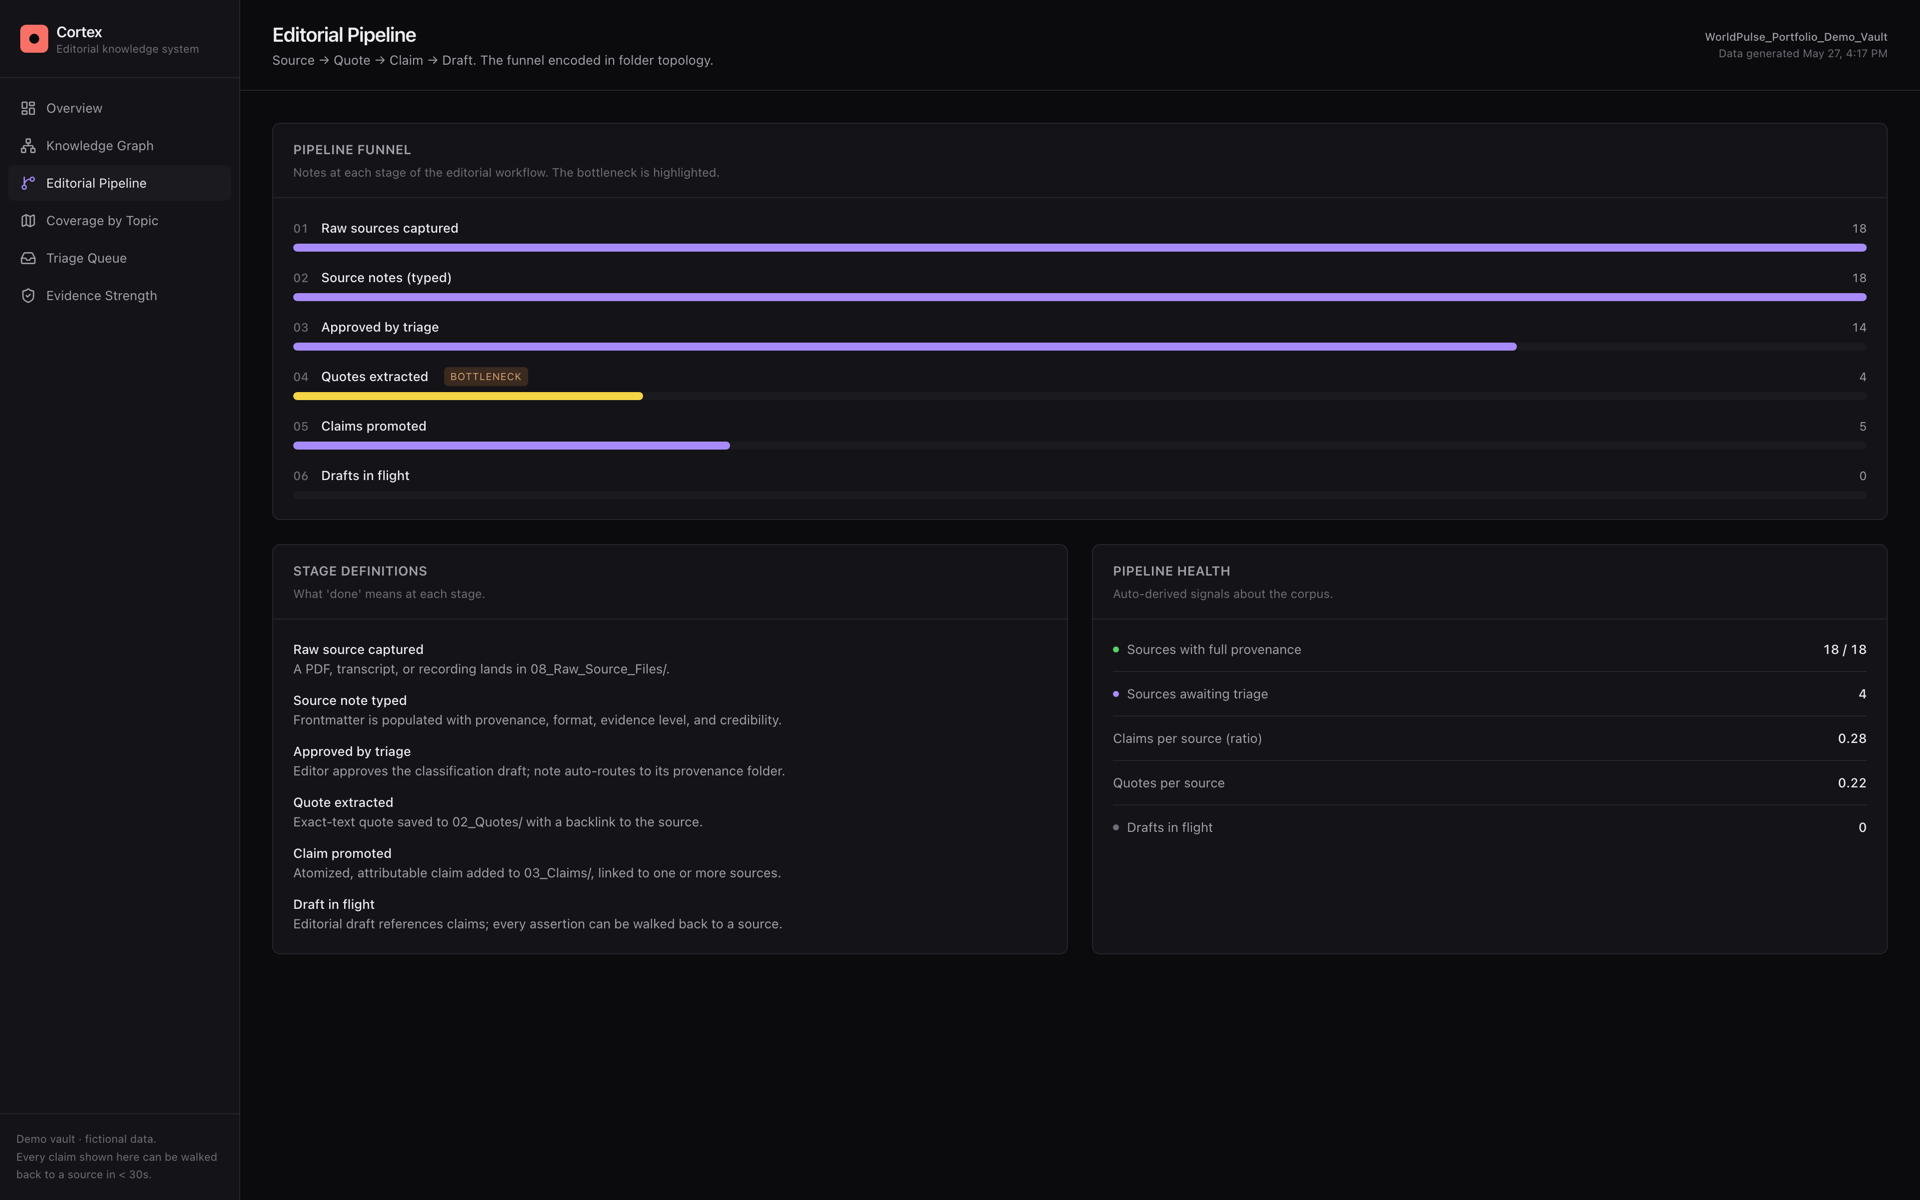Click the count 5 for Claims promoted
1920x1200 pixels.
[1862, 427]
